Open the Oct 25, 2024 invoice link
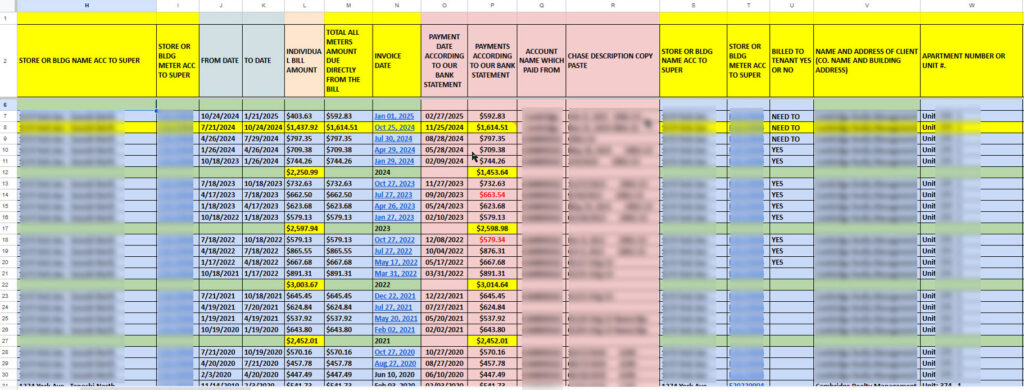Viewport: 1024px width, 390px height. (x=394, y=127)
